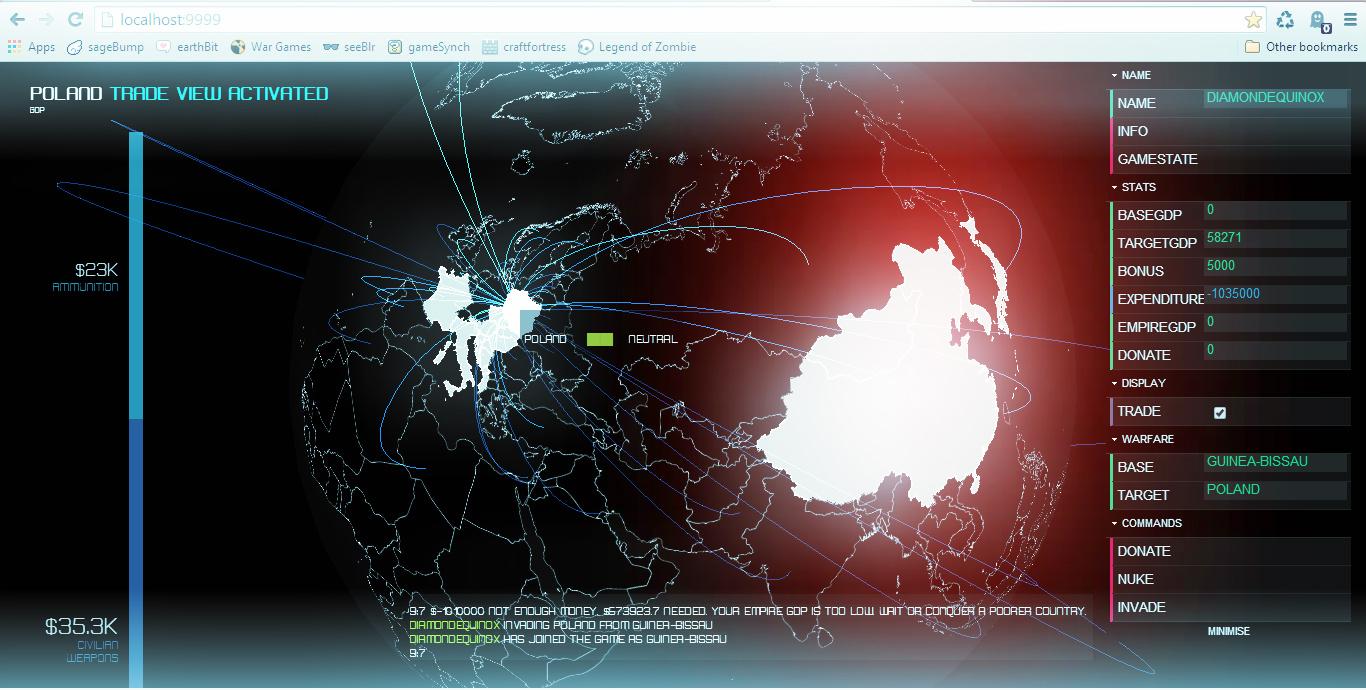The image size is (1366, 690).
Task: Click the browser forward arrow
Action: click(46, 19)
